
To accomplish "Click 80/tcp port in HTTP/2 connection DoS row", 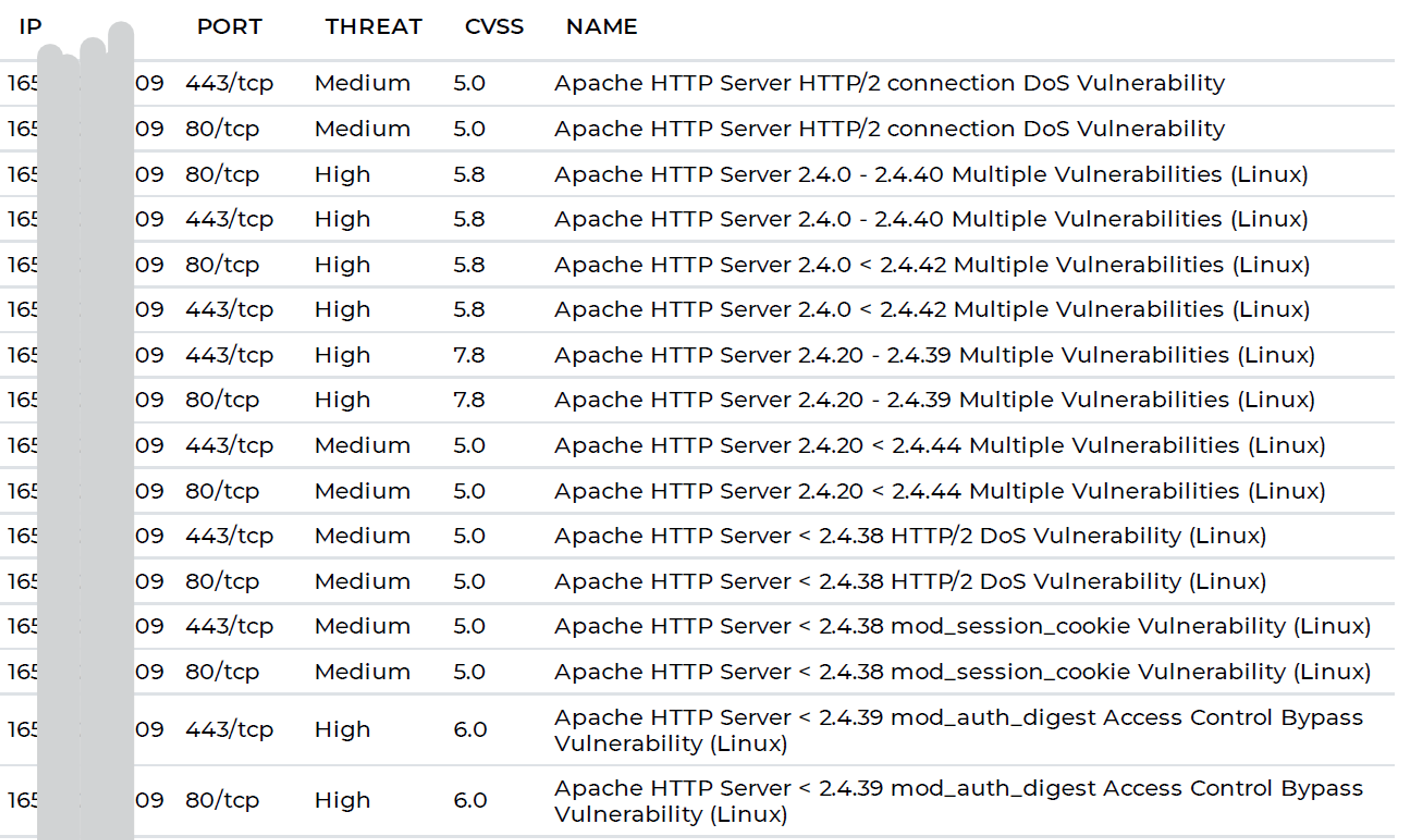I will (x=222, y=129).
